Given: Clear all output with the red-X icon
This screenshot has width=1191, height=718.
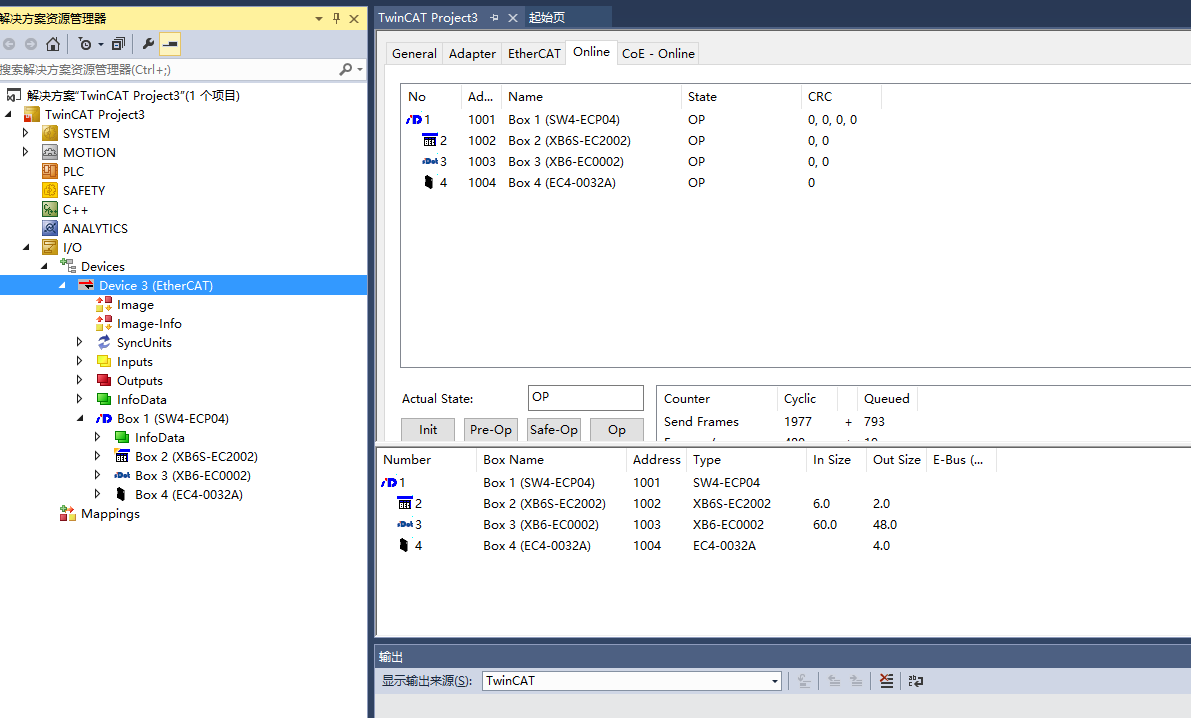Looking at the screenshot, I should pos(886,681).
